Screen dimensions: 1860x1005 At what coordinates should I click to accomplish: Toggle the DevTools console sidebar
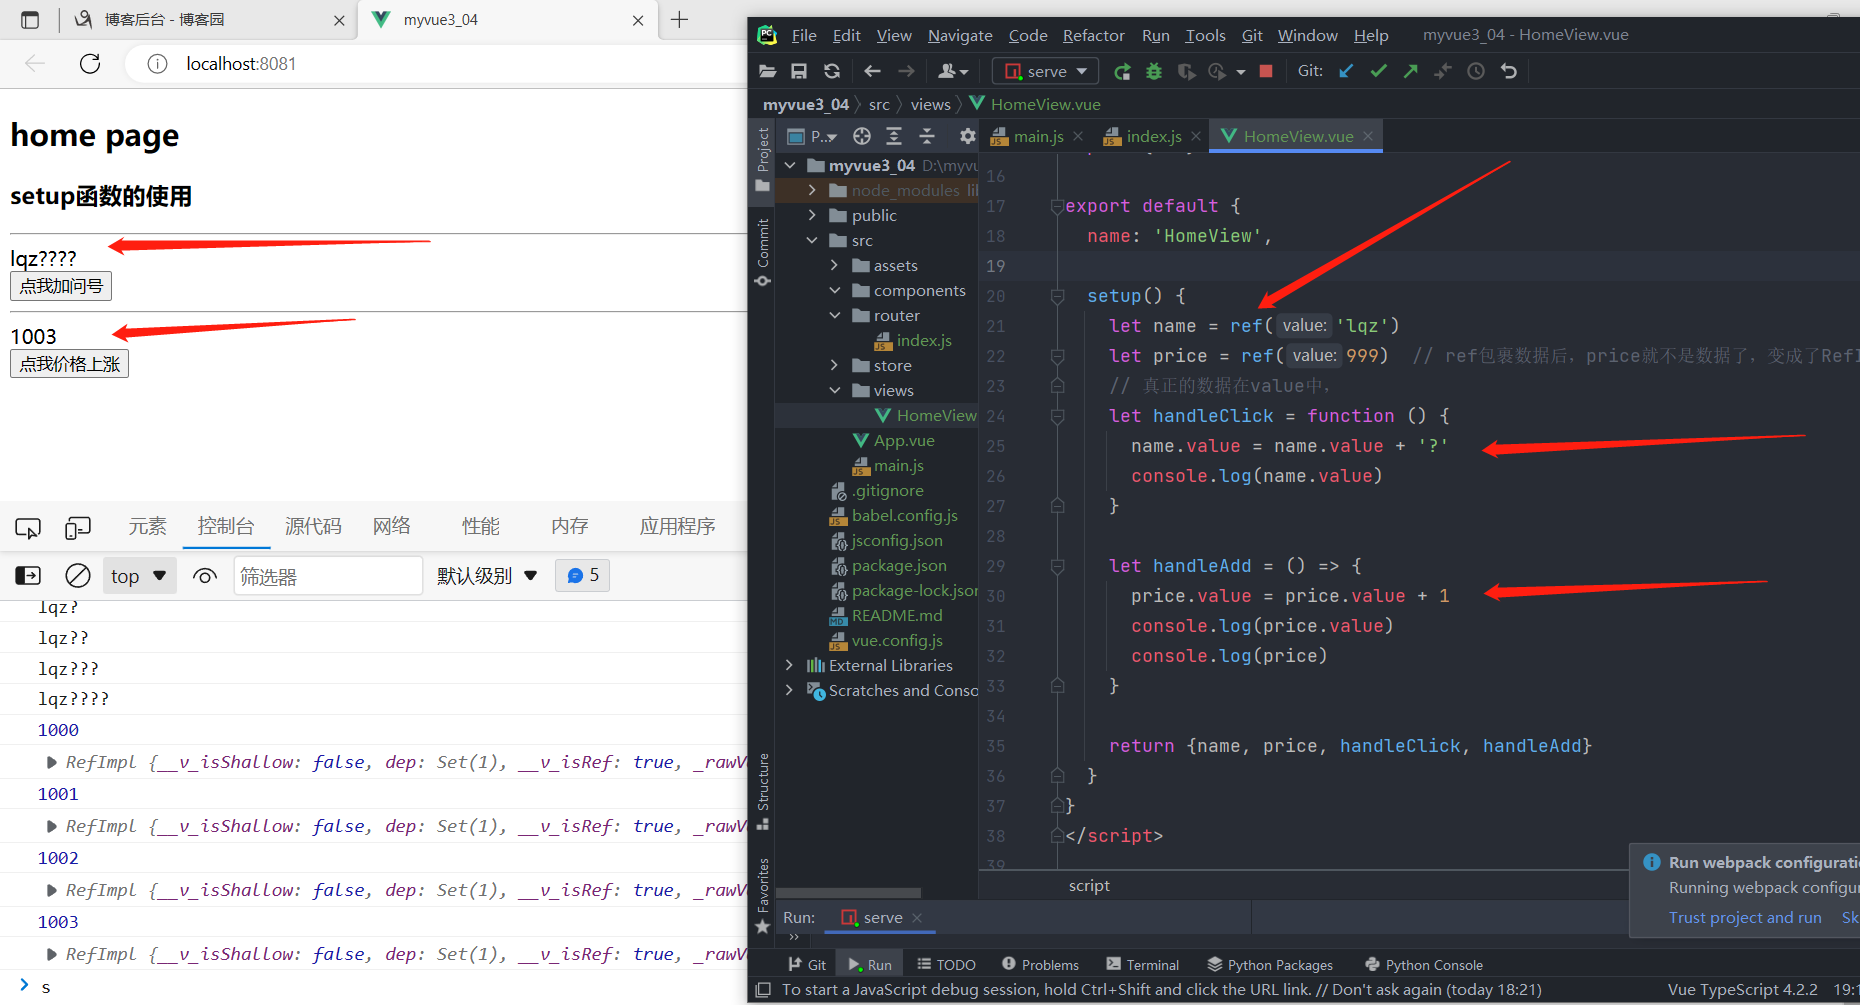28,575
